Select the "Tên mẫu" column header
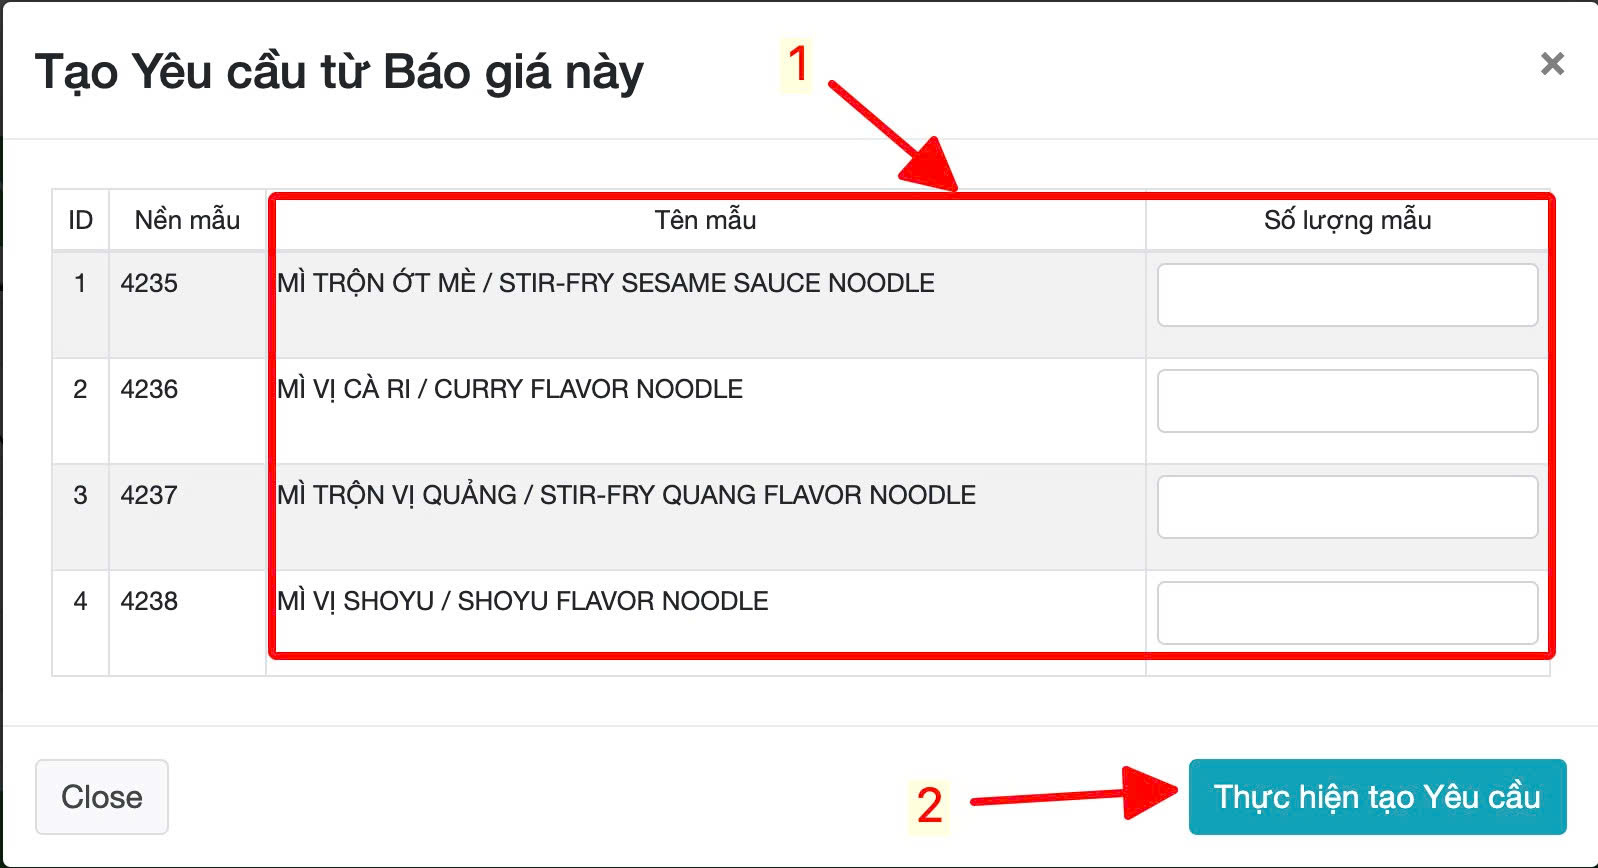 tap(705, 220)
